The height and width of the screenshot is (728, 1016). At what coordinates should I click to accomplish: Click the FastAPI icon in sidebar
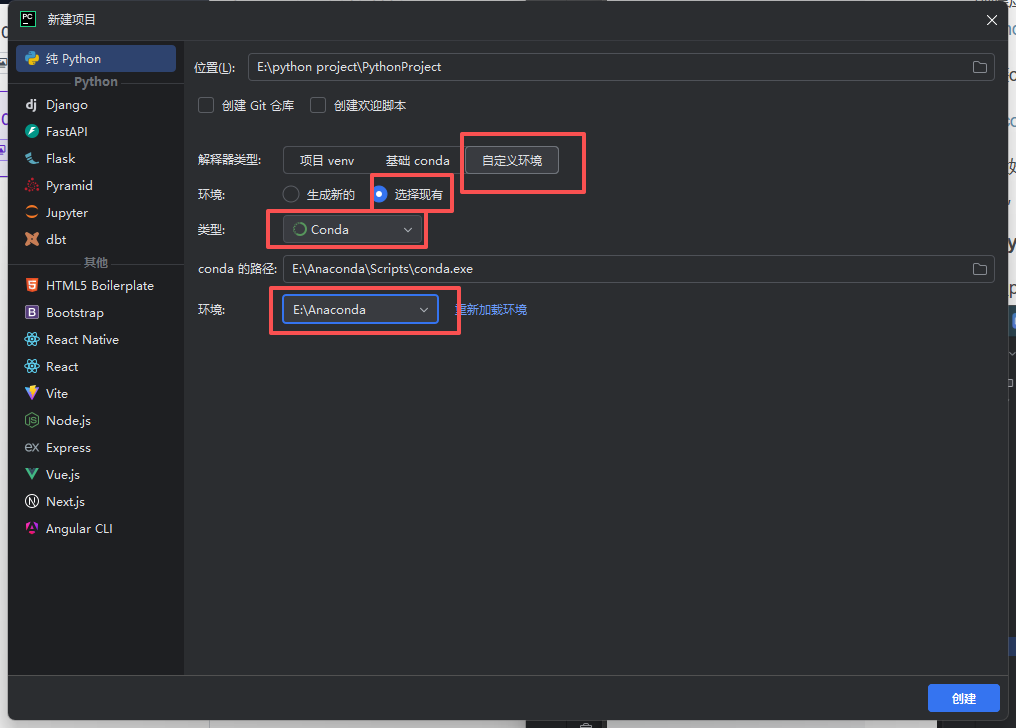click(32, 131)
